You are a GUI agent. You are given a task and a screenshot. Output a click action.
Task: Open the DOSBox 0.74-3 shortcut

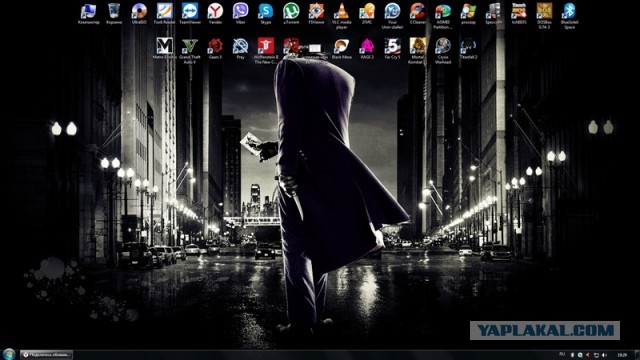pyautogui.click(x=544, y=16)
